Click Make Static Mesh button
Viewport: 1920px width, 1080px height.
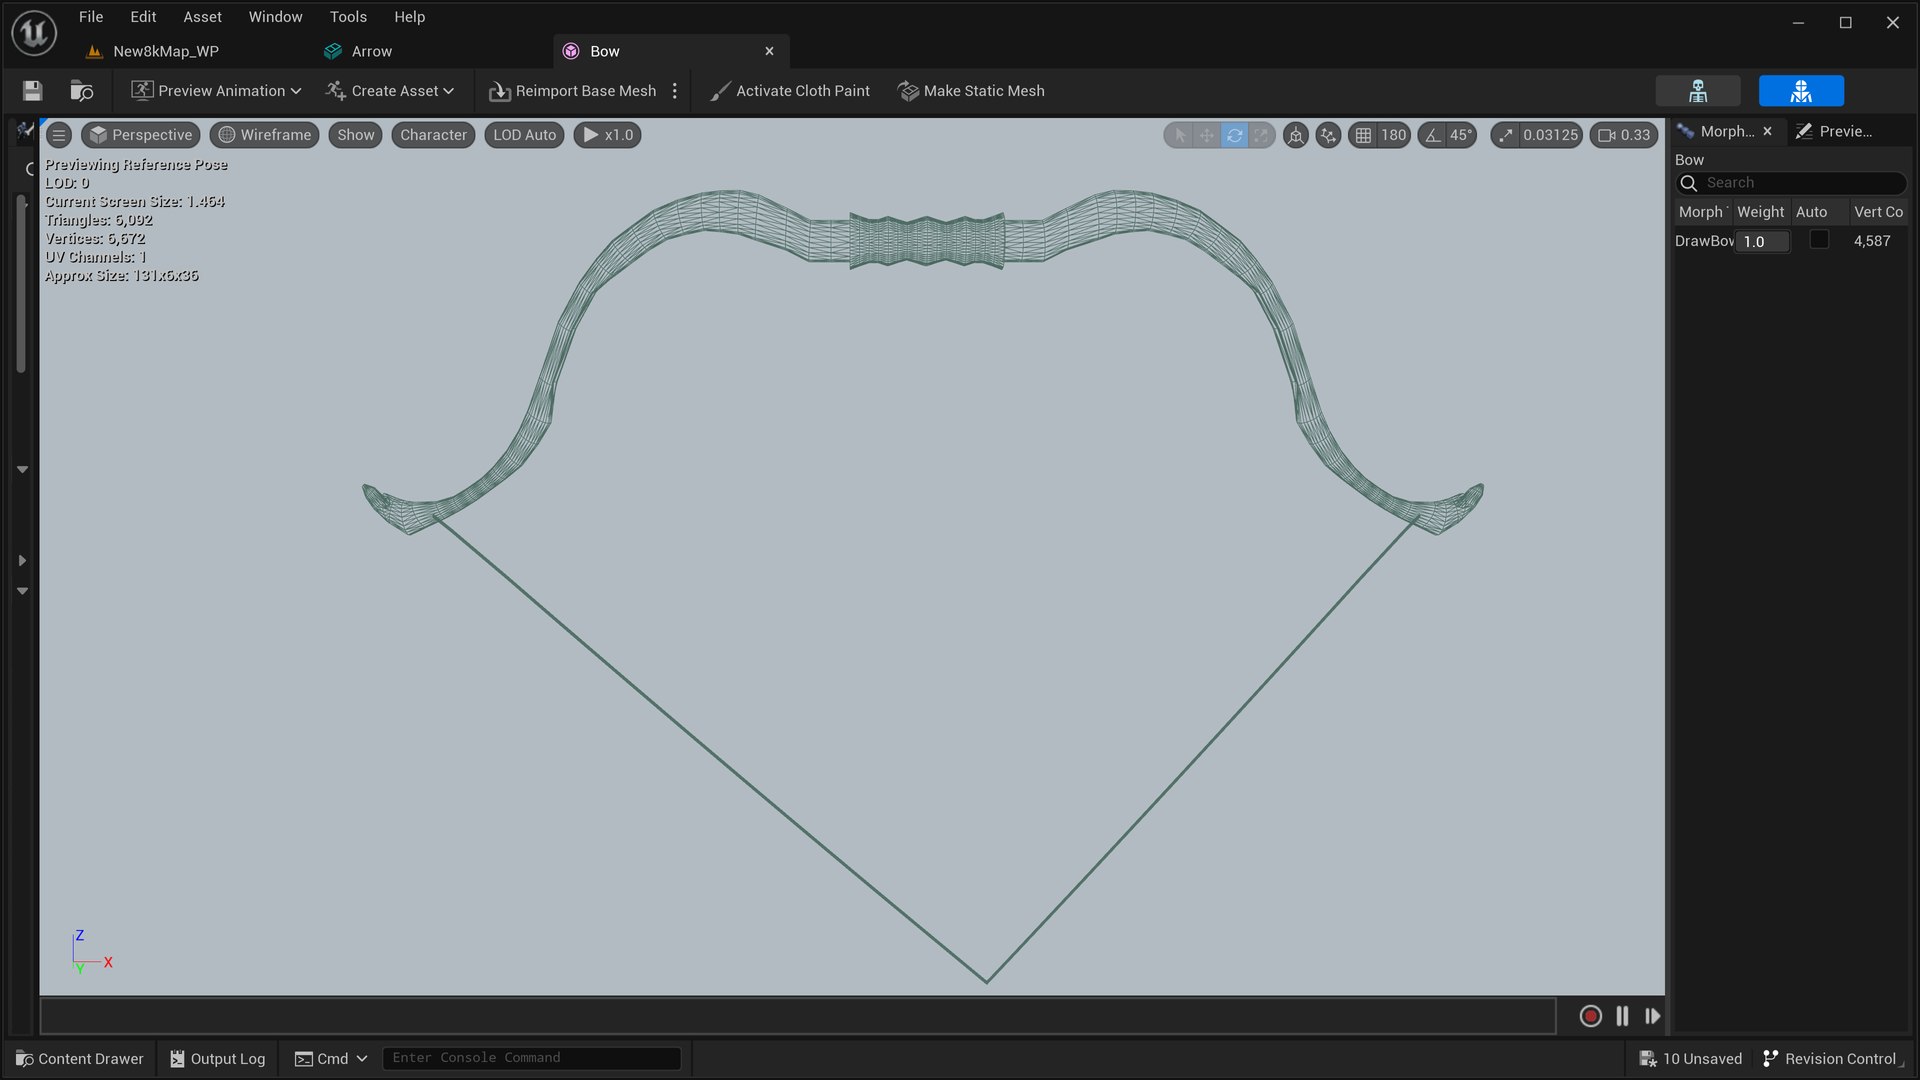tap(971, 91)
